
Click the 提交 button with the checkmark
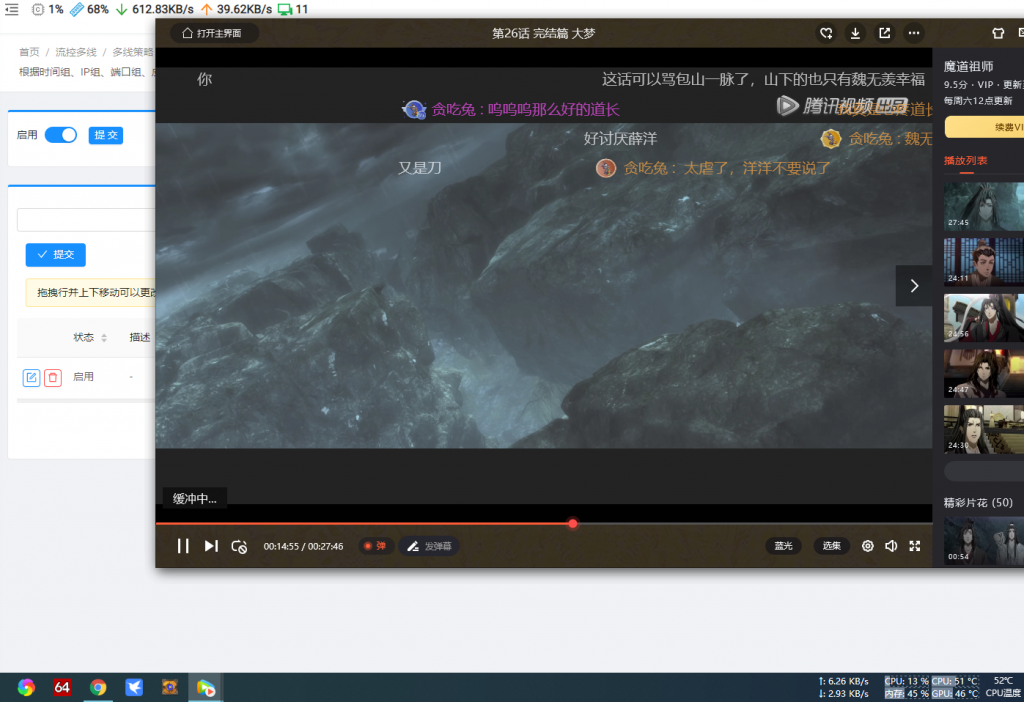point(56,255)
